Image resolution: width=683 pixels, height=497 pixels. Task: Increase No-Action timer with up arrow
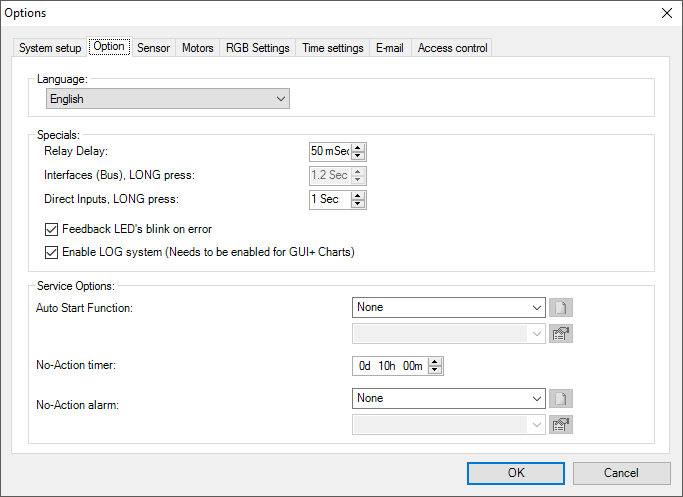435,362
